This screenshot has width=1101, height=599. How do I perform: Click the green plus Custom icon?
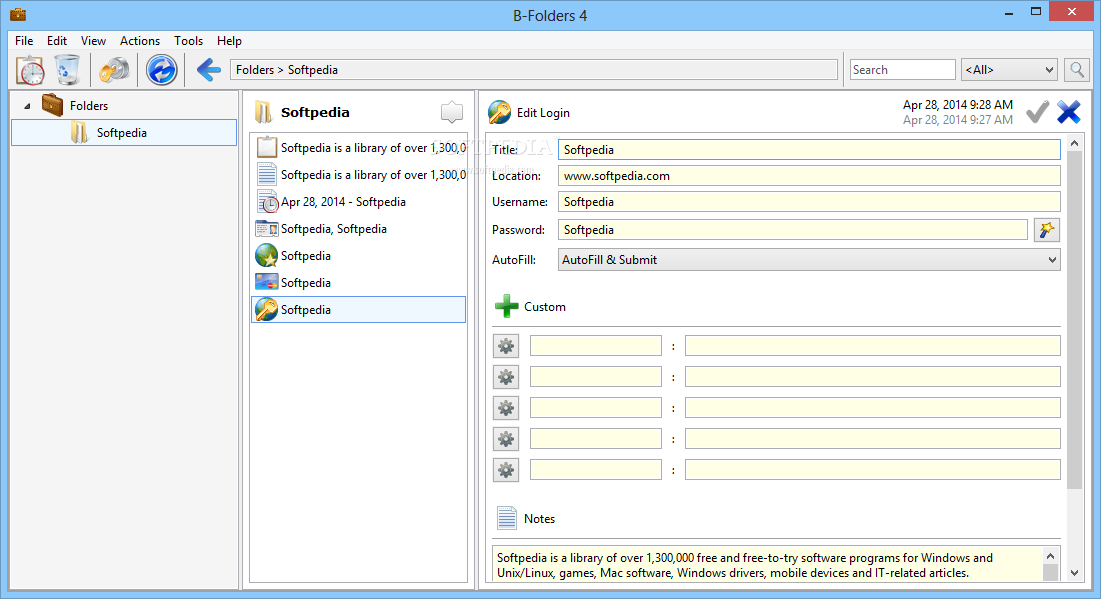point(506,306)
